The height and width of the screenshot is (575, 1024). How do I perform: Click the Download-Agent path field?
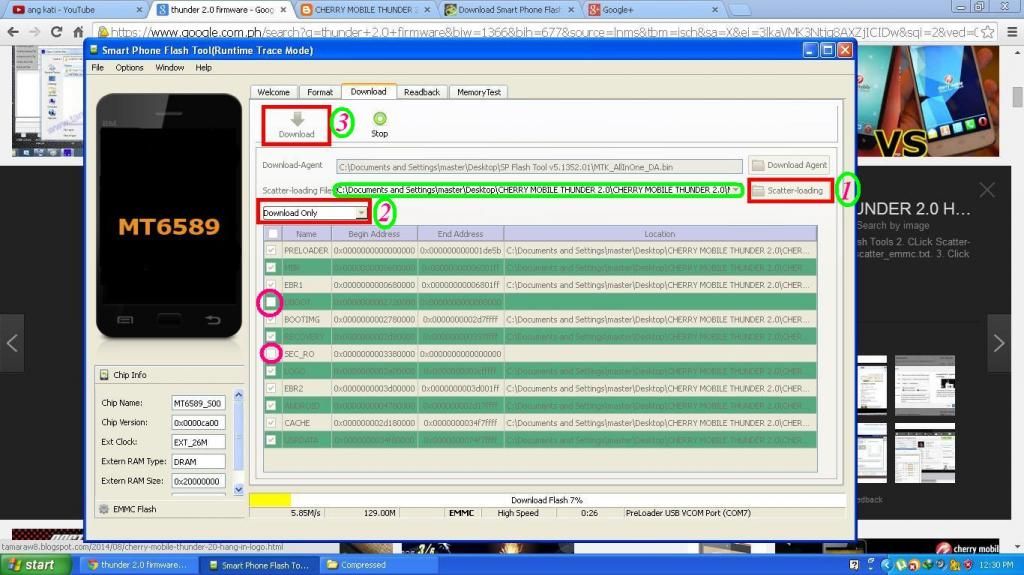pyautogui.click(x=539, y=167)
